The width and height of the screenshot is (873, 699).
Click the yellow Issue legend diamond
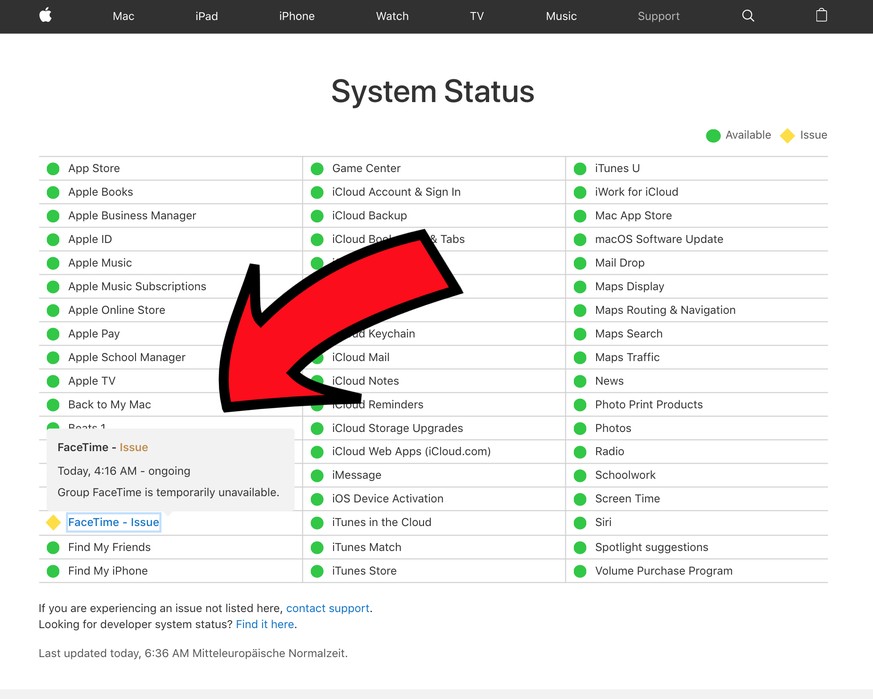click(x=787, y=136)
